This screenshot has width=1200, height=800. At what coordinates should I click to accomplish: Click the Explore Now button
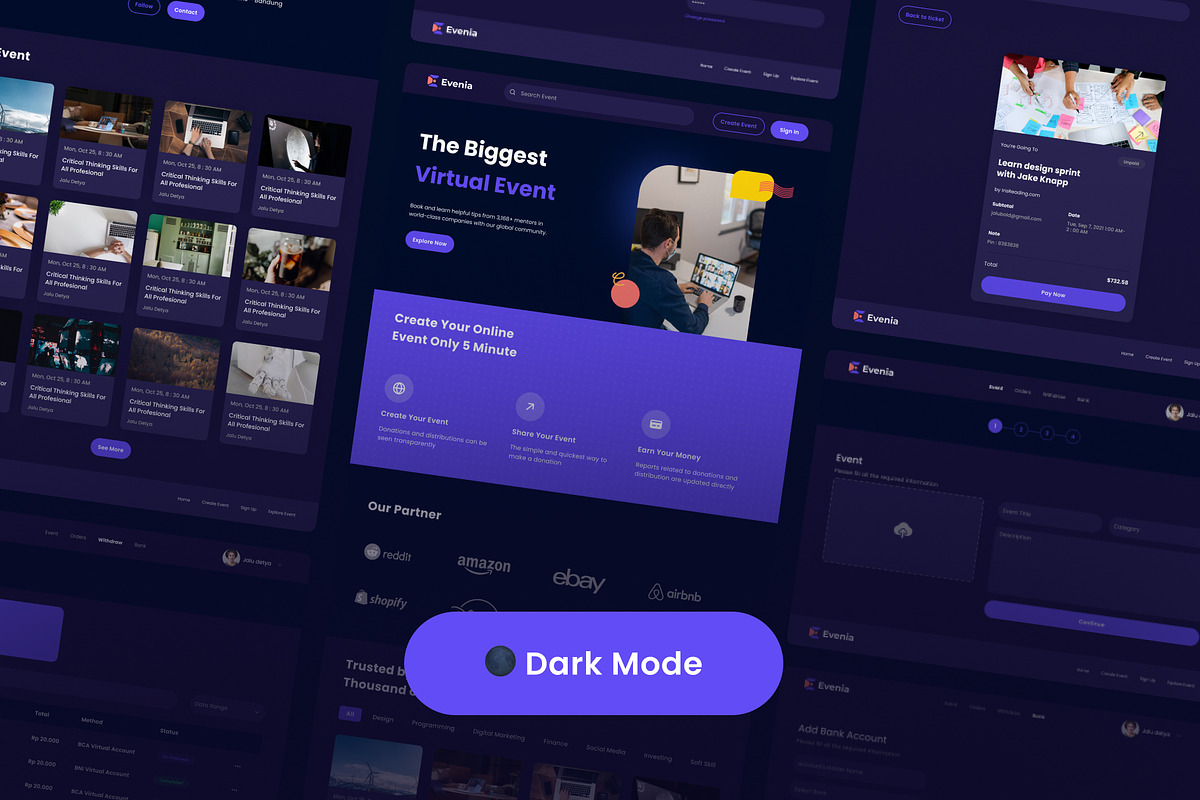click(x=429, y=242)
